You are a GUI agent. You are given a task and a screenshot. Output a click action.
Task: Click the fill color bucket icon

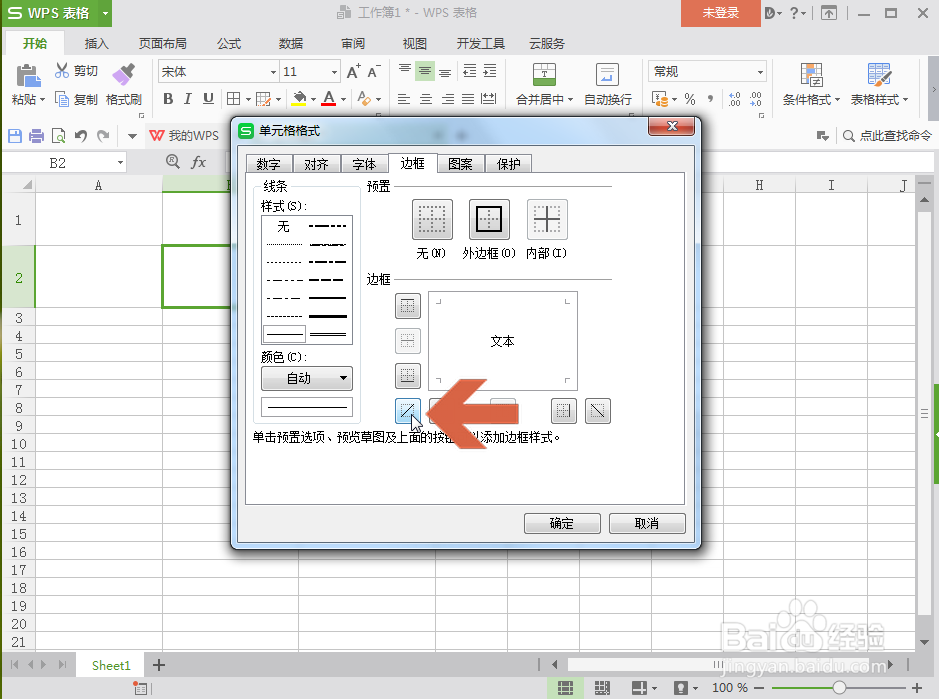click(x=299, y=99)
